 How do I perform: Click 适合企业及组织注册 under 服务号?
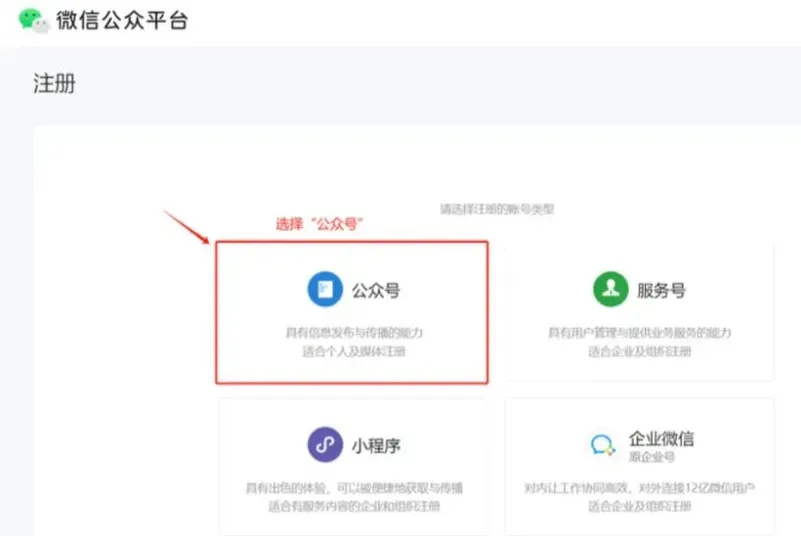[640, 351]
